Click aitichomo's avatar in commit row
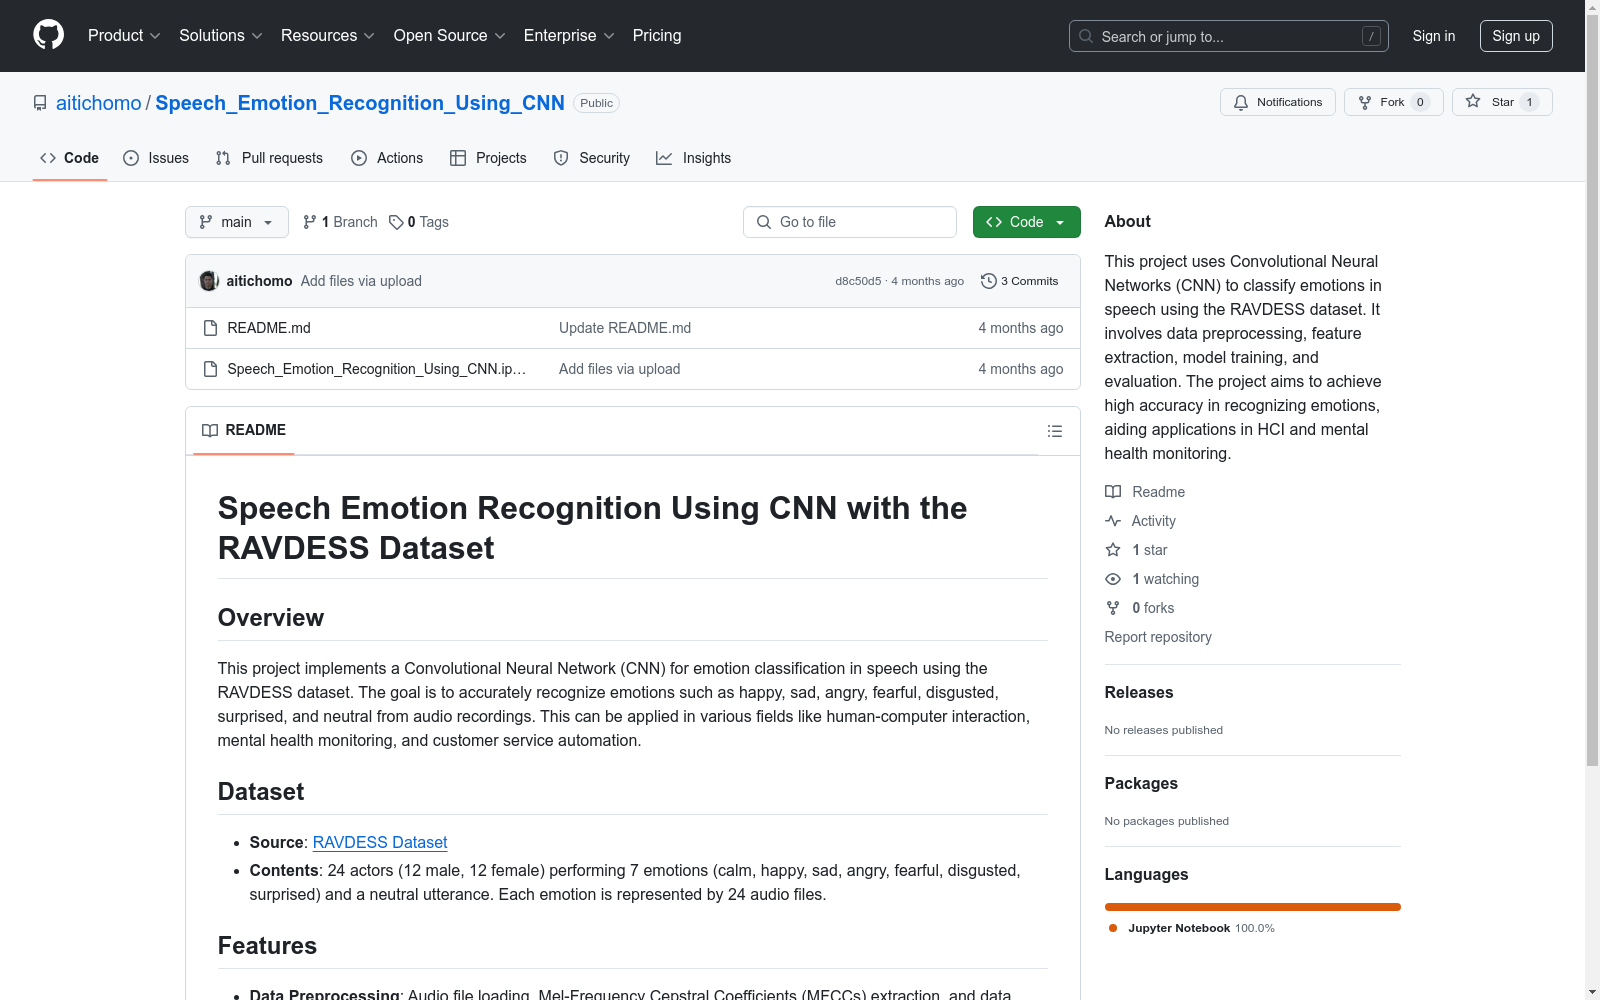This screenshot has width=1600, height=1000. pyautogui.click(x=209, y=281)
